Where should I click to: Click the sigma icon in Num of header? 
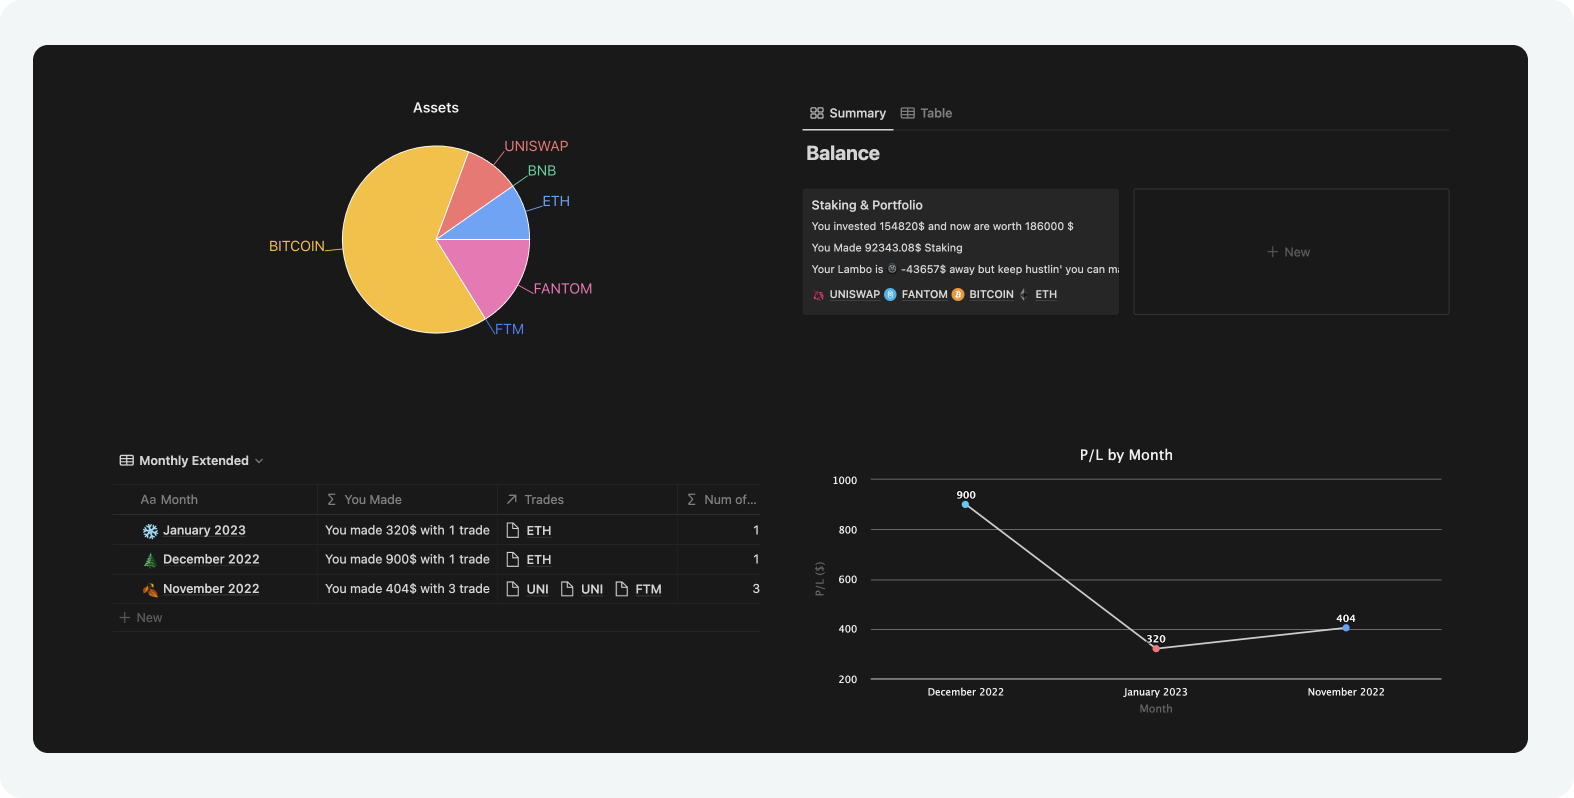tap(691, 499)
